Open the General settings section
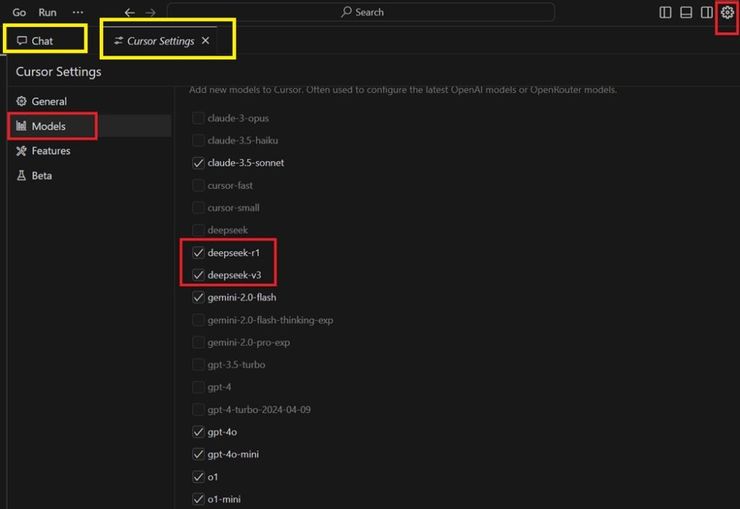 48,101
